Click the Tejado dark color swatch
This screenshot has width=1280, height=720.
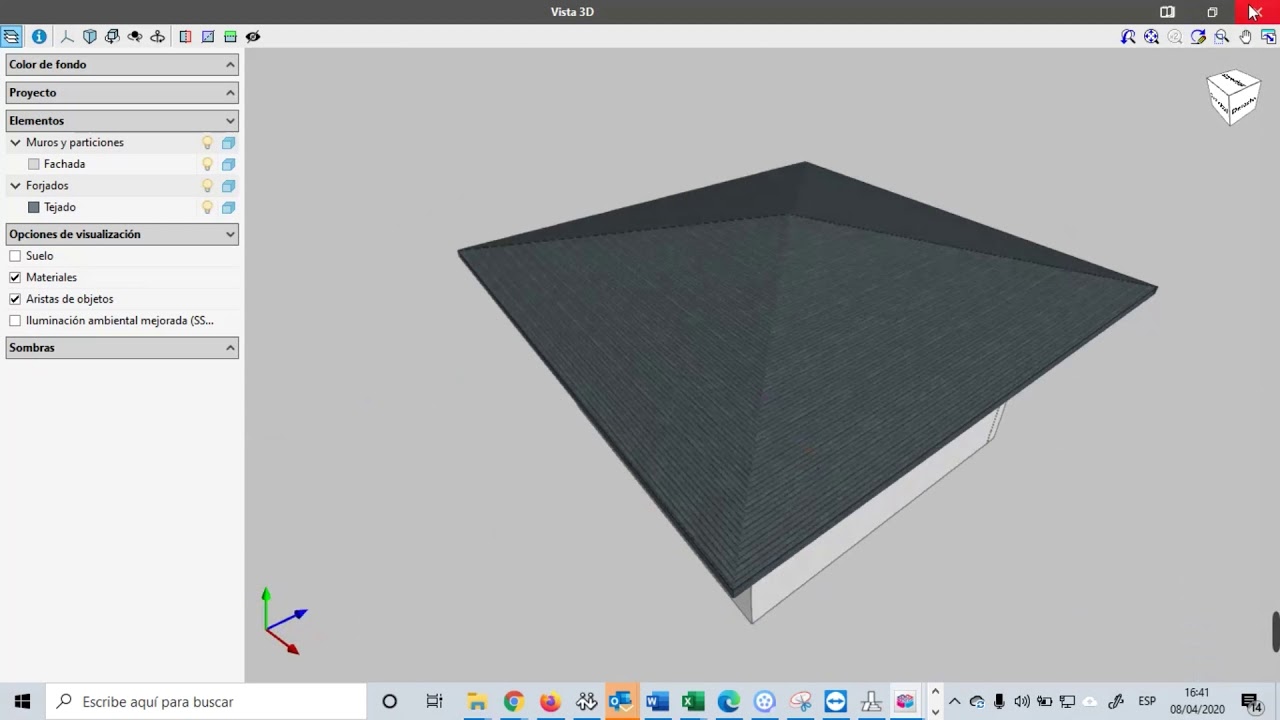pyautogui.click(x=34, y=207)
